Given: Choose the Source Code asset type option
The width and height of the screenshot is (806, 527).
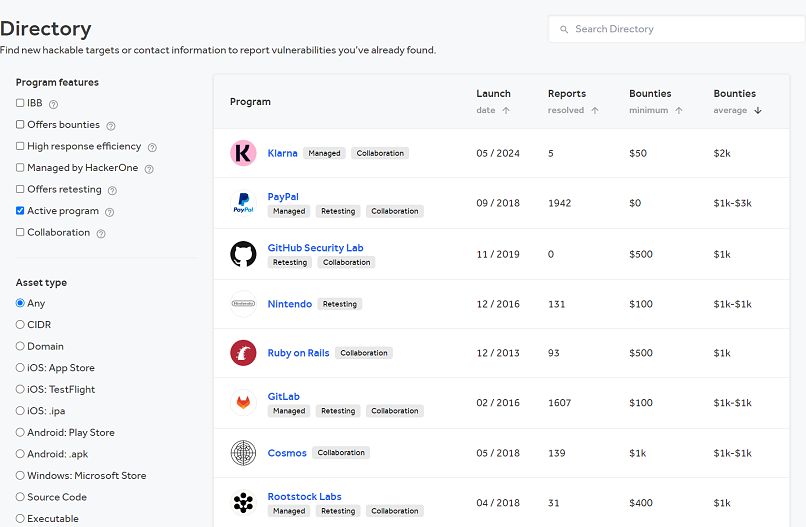Looking at the screenshot, I should coord(20,497).
